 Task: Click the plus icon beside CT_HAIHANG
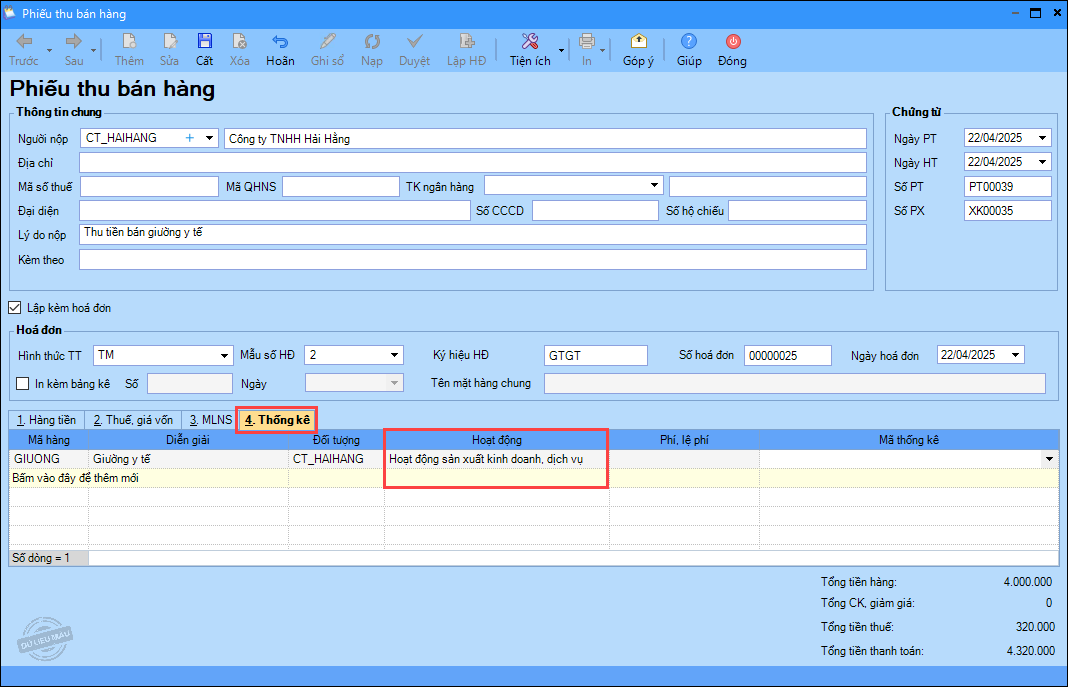click(x=190, y=138)
